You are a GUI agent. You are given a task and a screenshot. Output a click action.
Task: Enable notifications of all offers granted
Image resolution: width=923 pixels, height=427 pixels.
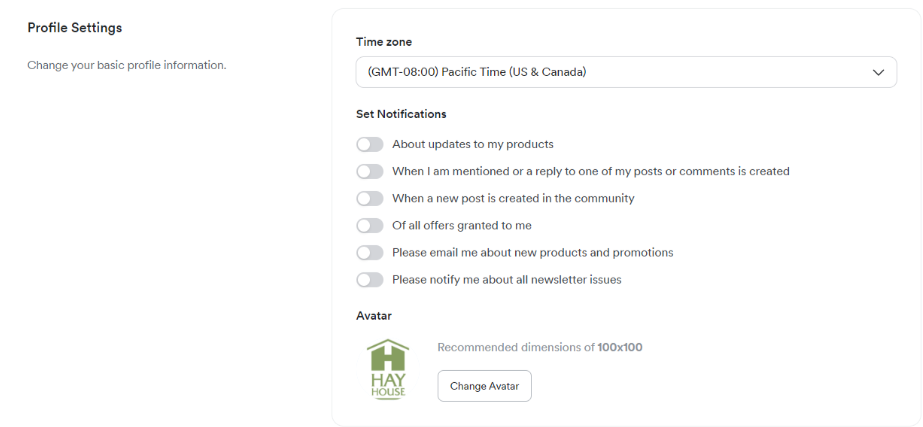click(370, 225)
